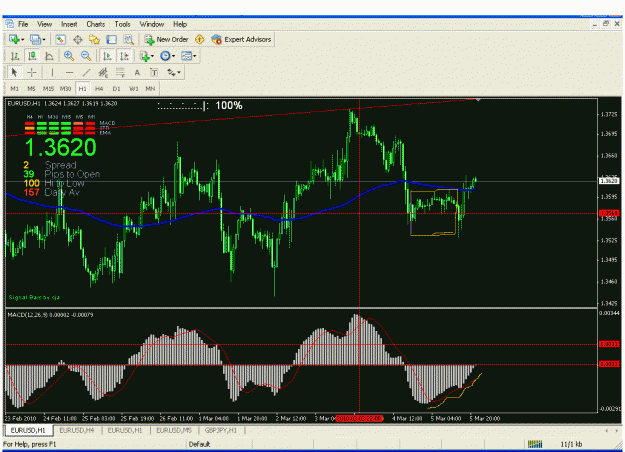The width and height of the screenshot is (625, 452).
Task: Click the MACD(12,26,9) indicator label
Action: (50, 315)
